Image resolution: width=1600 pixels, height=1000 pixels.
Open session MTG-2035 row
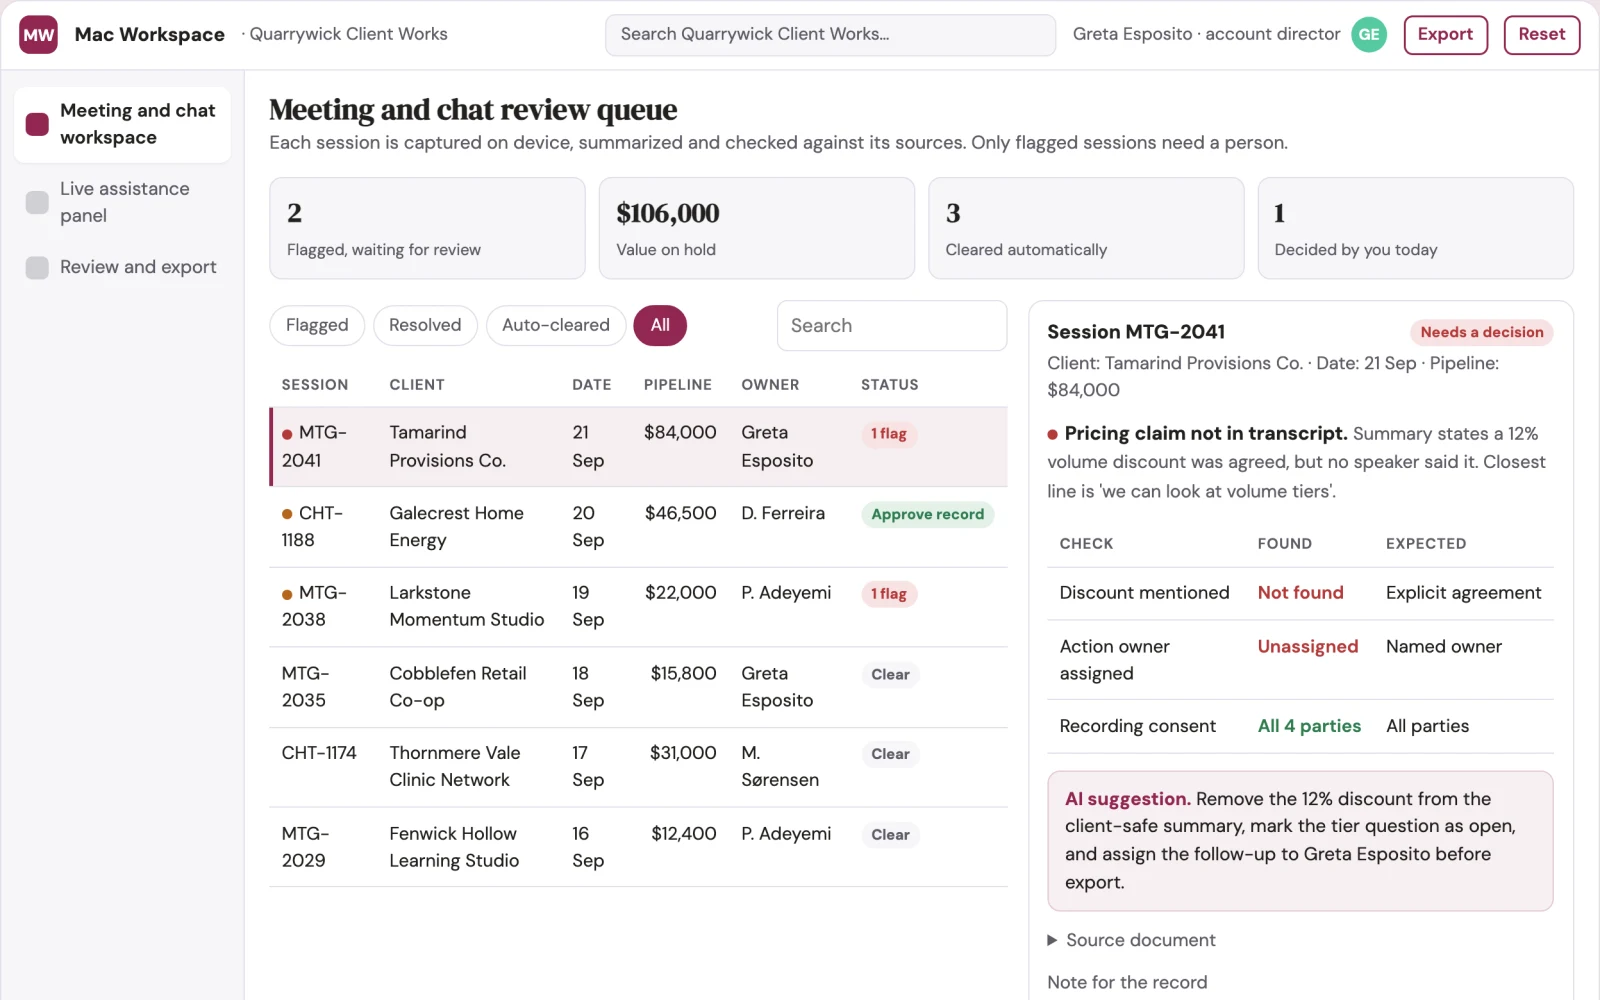pyautogui.click(x=638, y=687)
